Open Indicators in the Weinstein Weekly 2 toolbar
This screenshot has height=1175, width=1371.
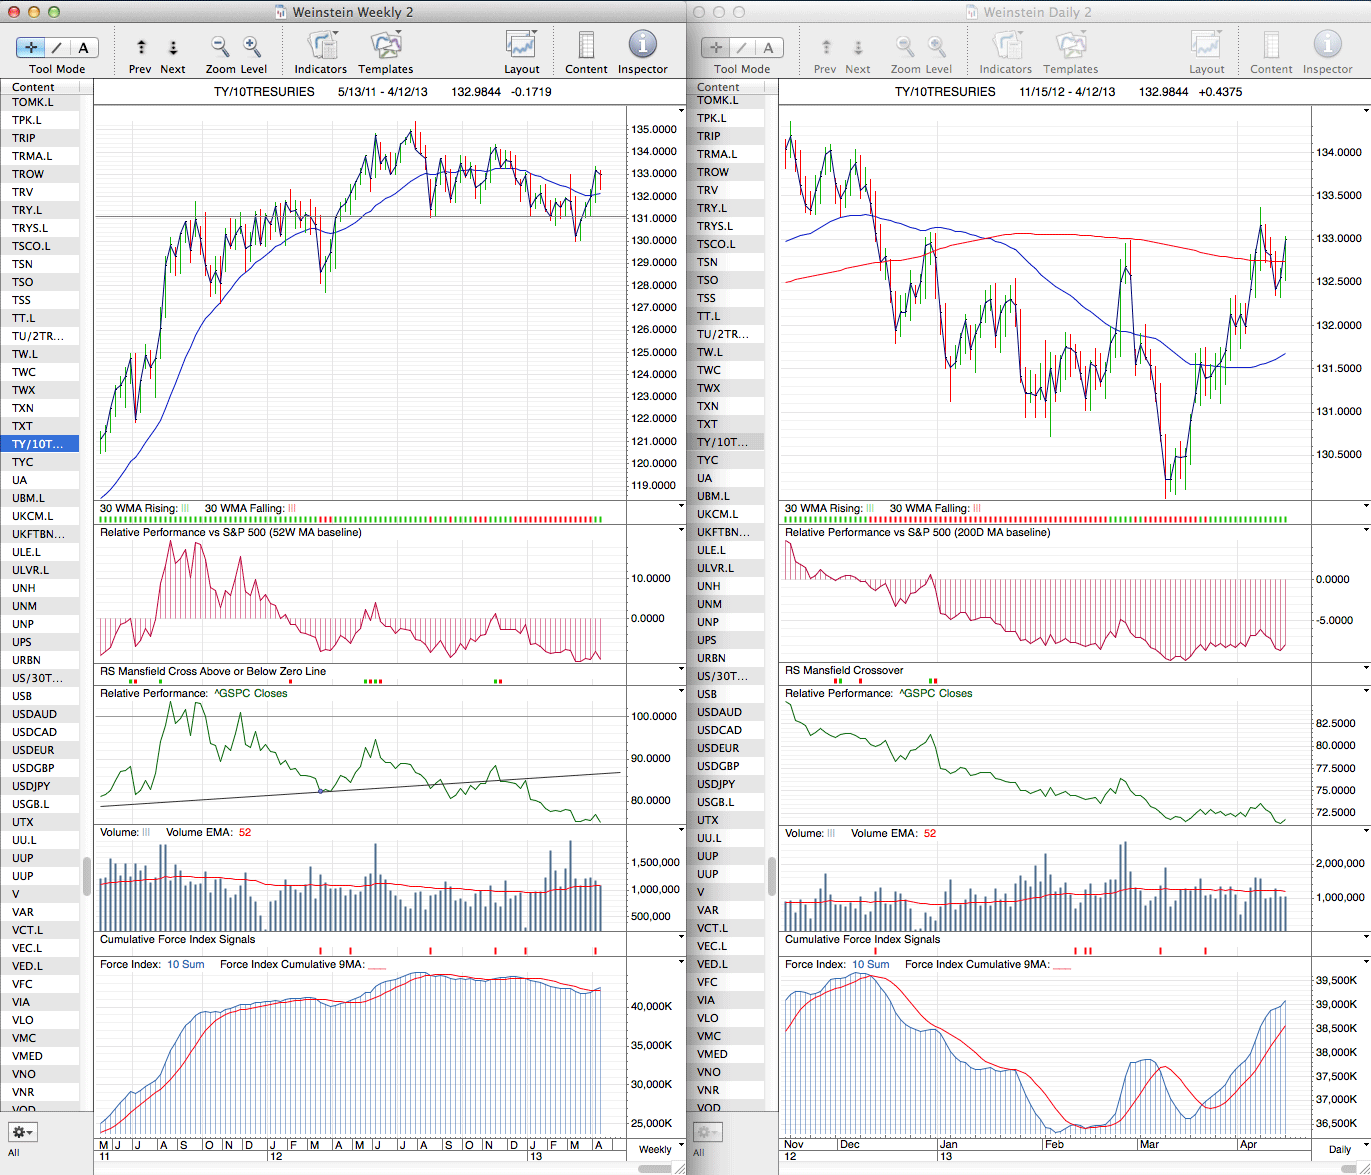(321, 47)
